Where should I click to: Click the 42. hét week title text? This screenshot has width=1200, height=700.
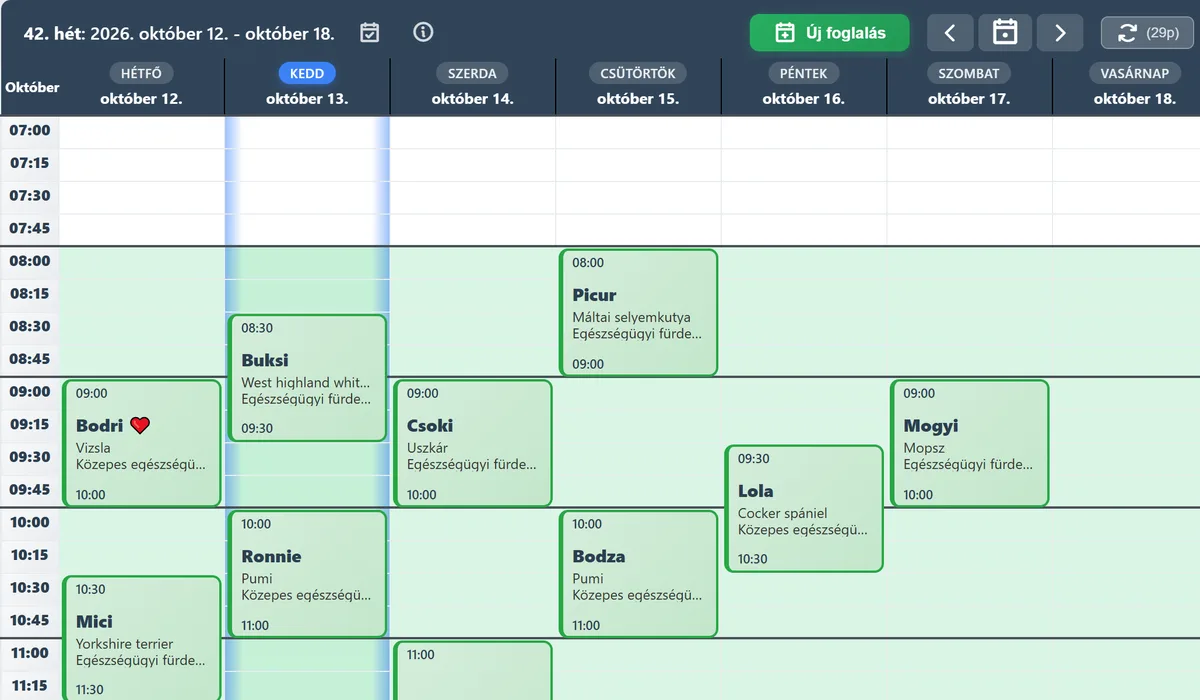(179, 33)
